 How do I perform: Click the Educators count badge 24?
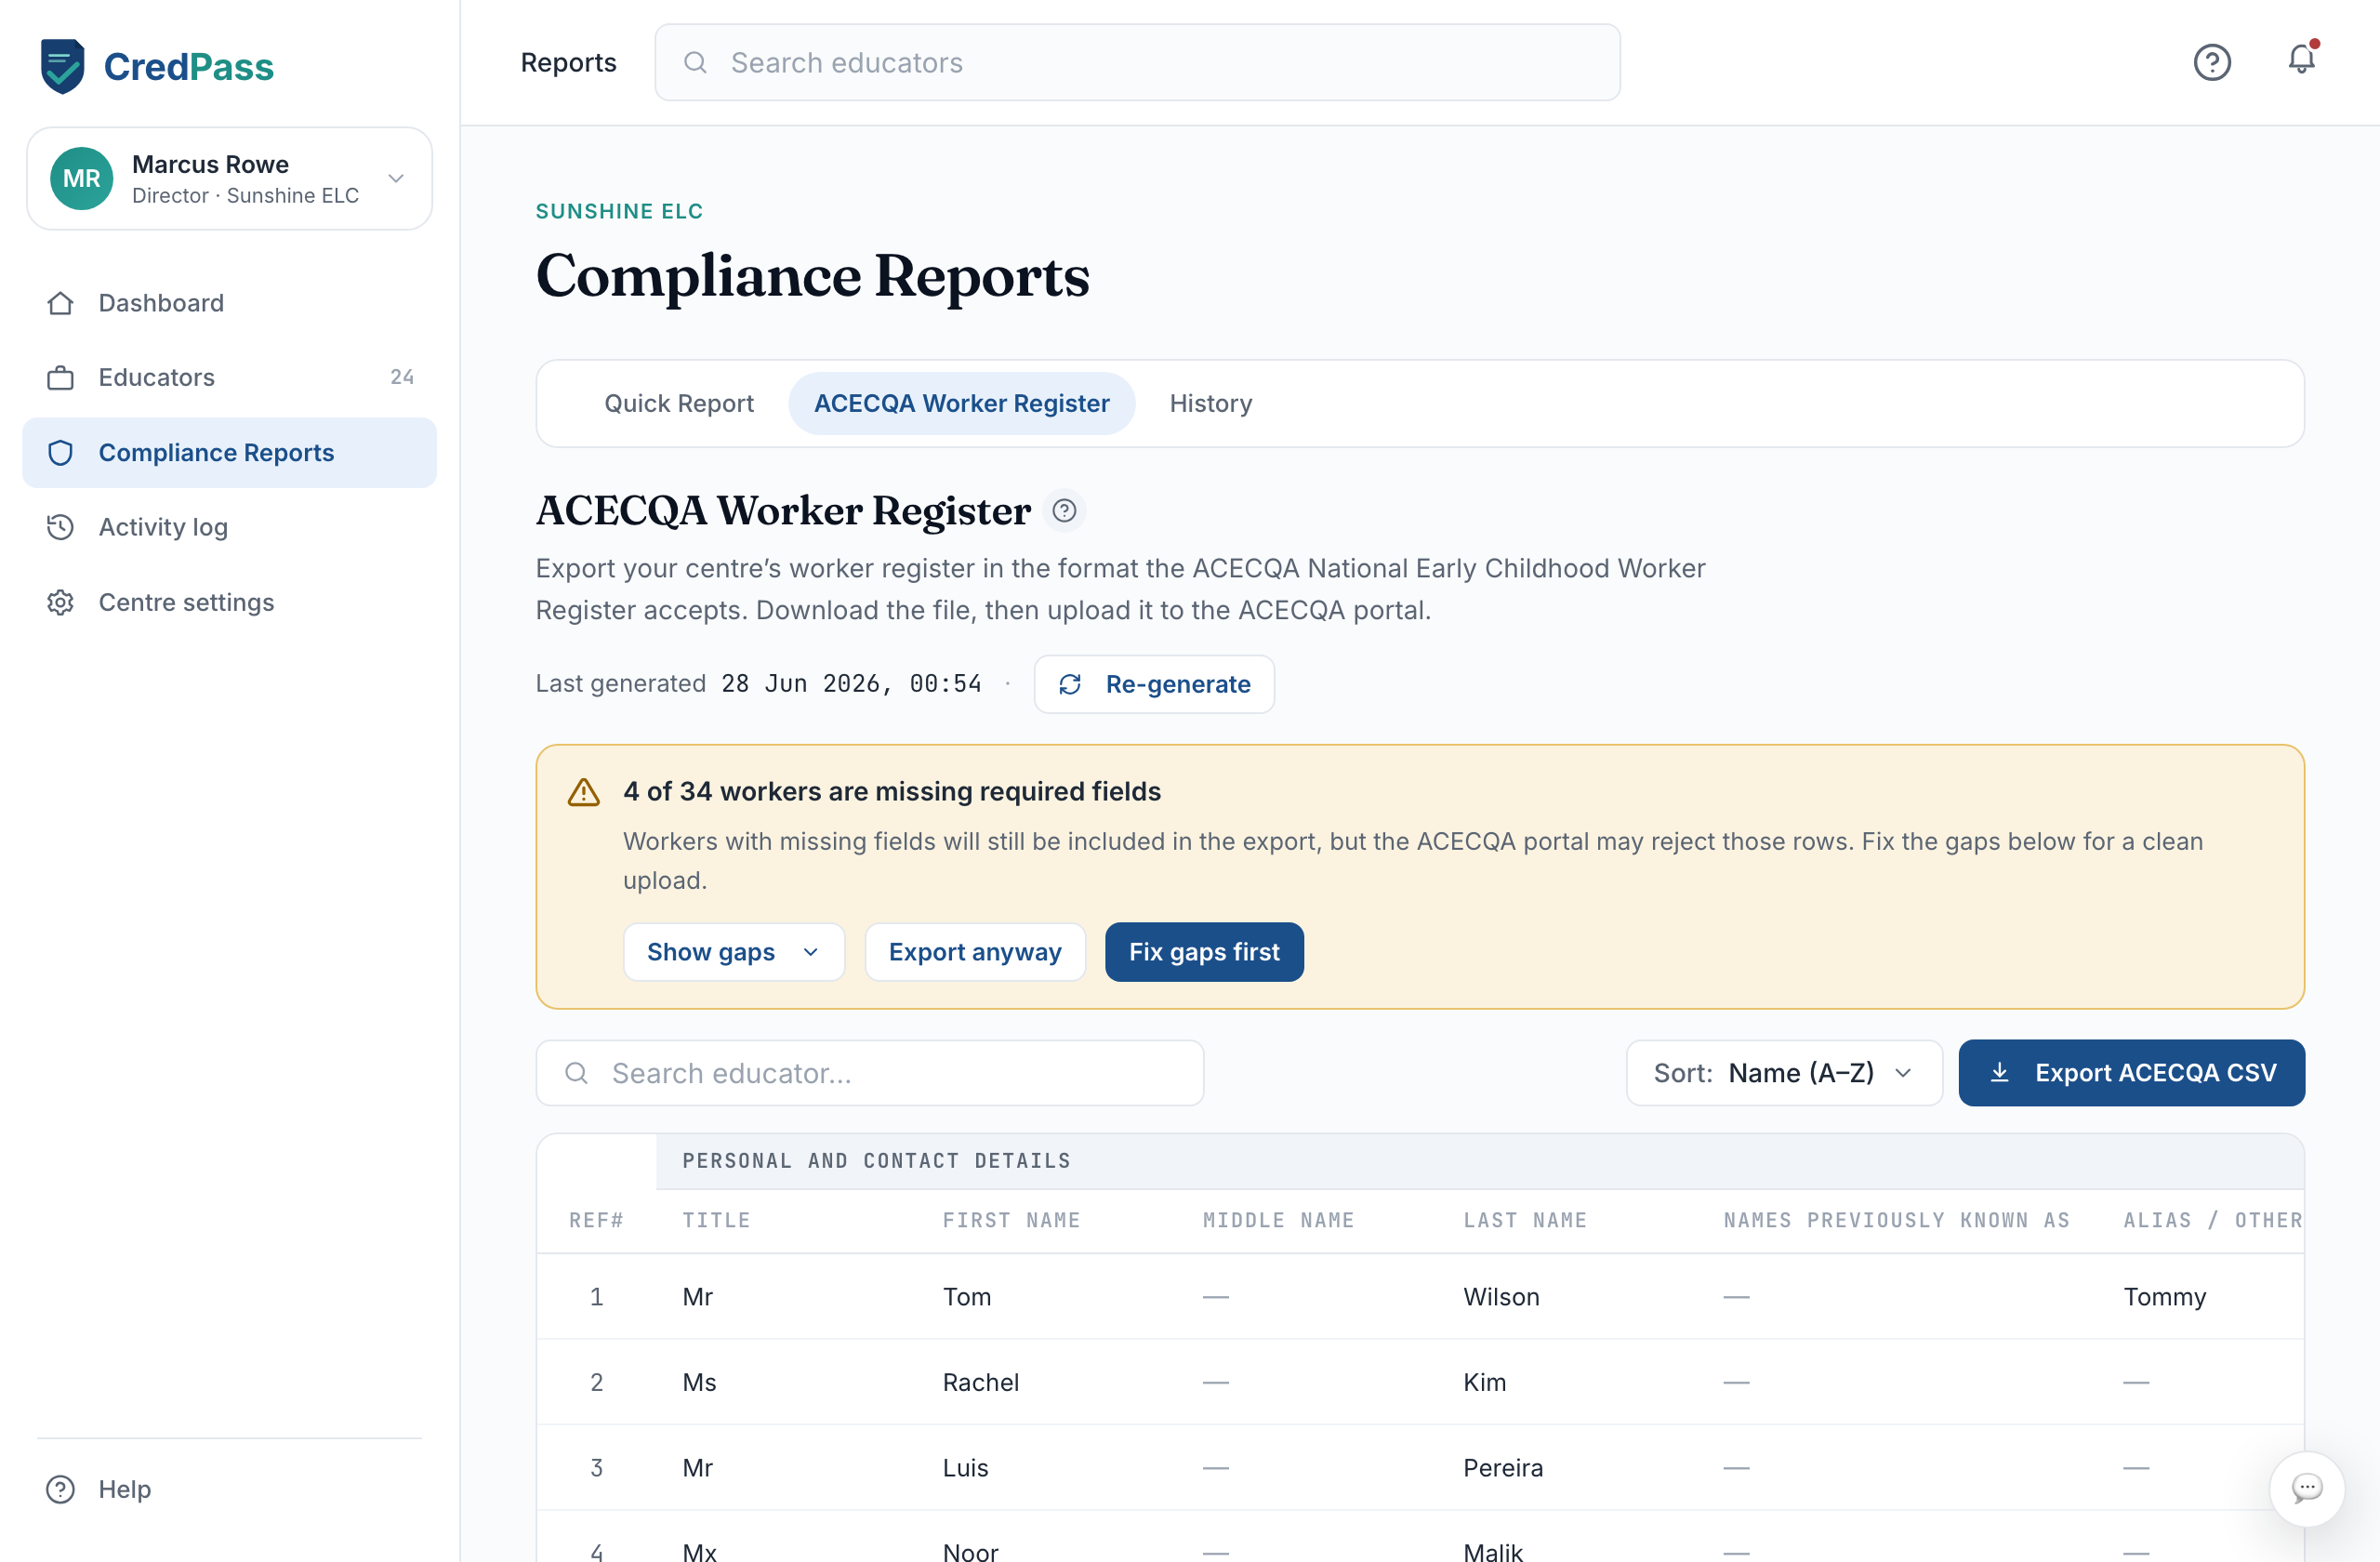pyautogui.click(x=402, y=377)
